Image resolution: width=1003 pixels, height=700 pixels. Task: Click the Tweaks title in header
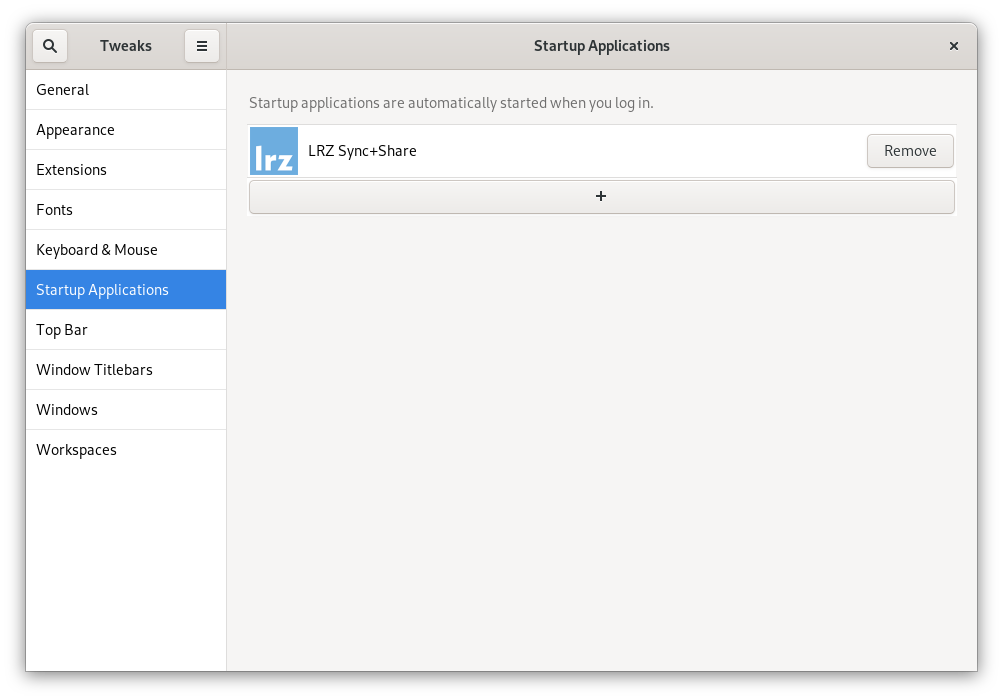tap(126, 46)
